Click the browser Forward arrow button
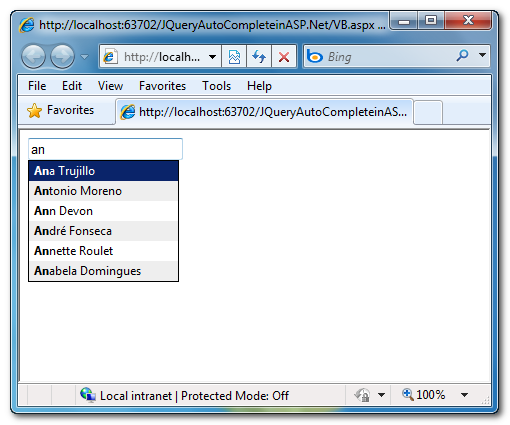The width and height of the screenshot is (510, 425). pyautogui.click(x=62, y=56)
